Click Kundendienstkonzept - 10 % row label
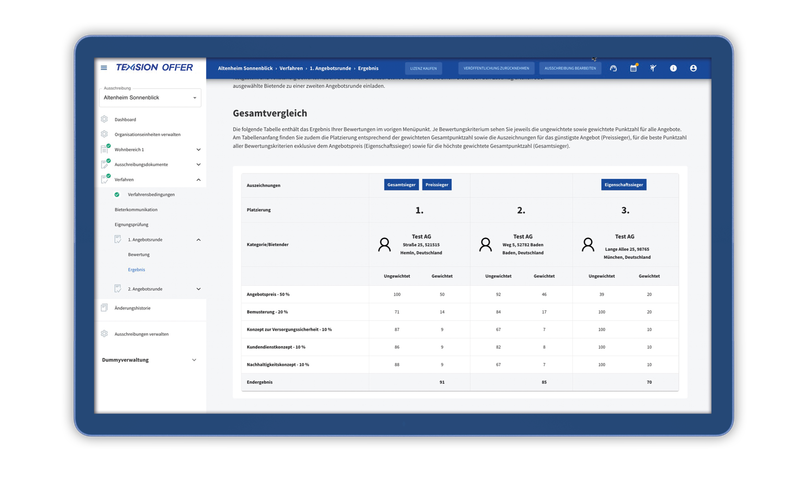800x483 pixels. tap(276, 347)
